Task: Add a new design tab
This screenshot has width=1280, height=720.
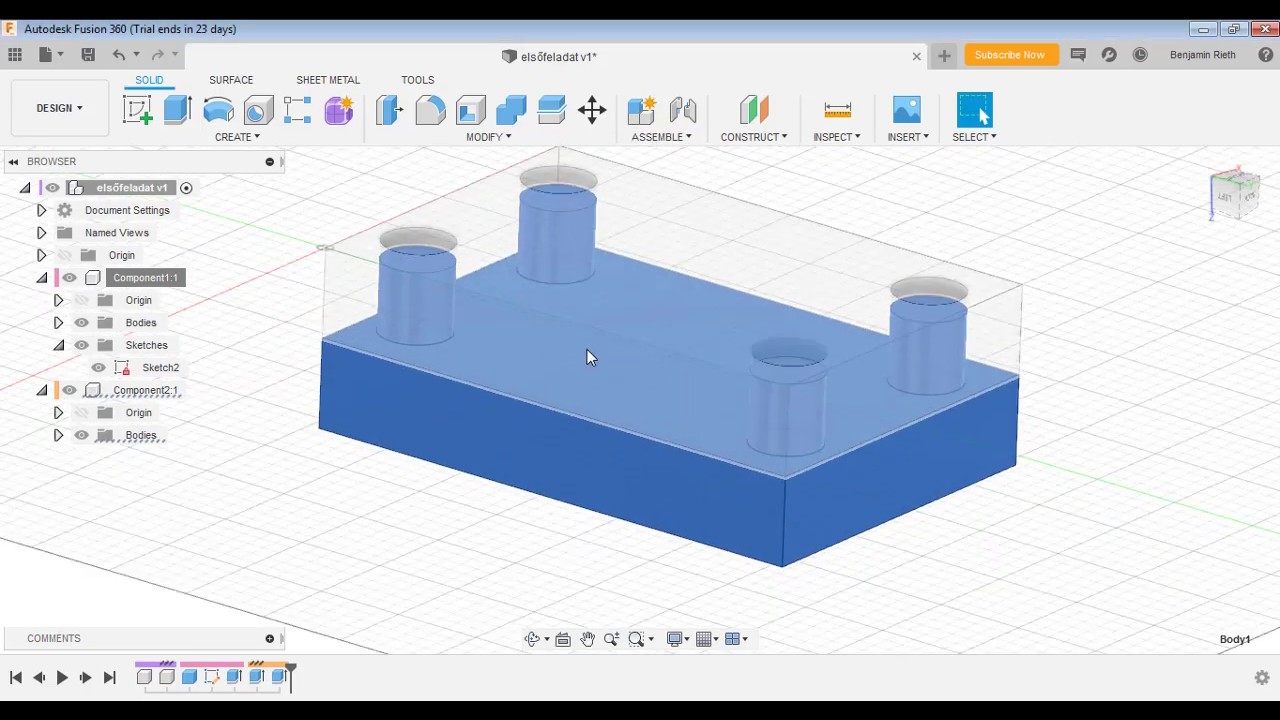Action: click(x=944, y=56)
